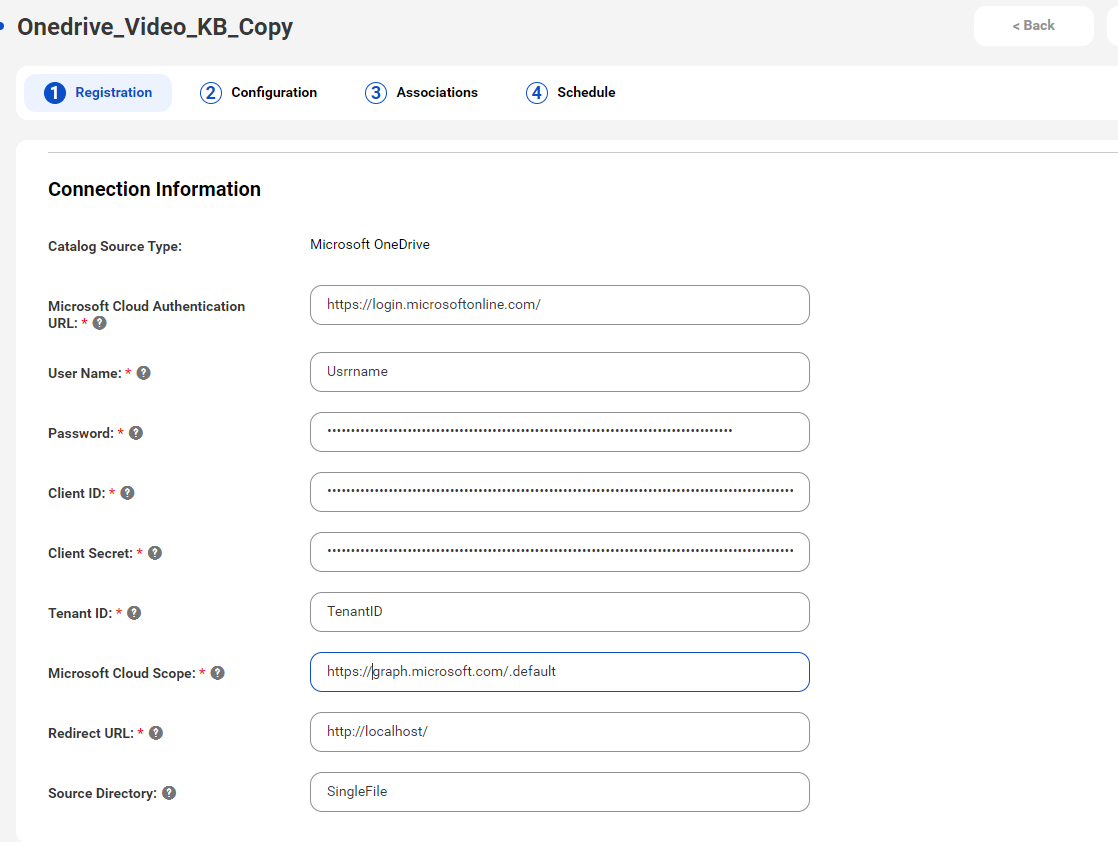Screen dimensions: 1118x842
Task: Focus the Client ID input field
Action: click(560, 492)
